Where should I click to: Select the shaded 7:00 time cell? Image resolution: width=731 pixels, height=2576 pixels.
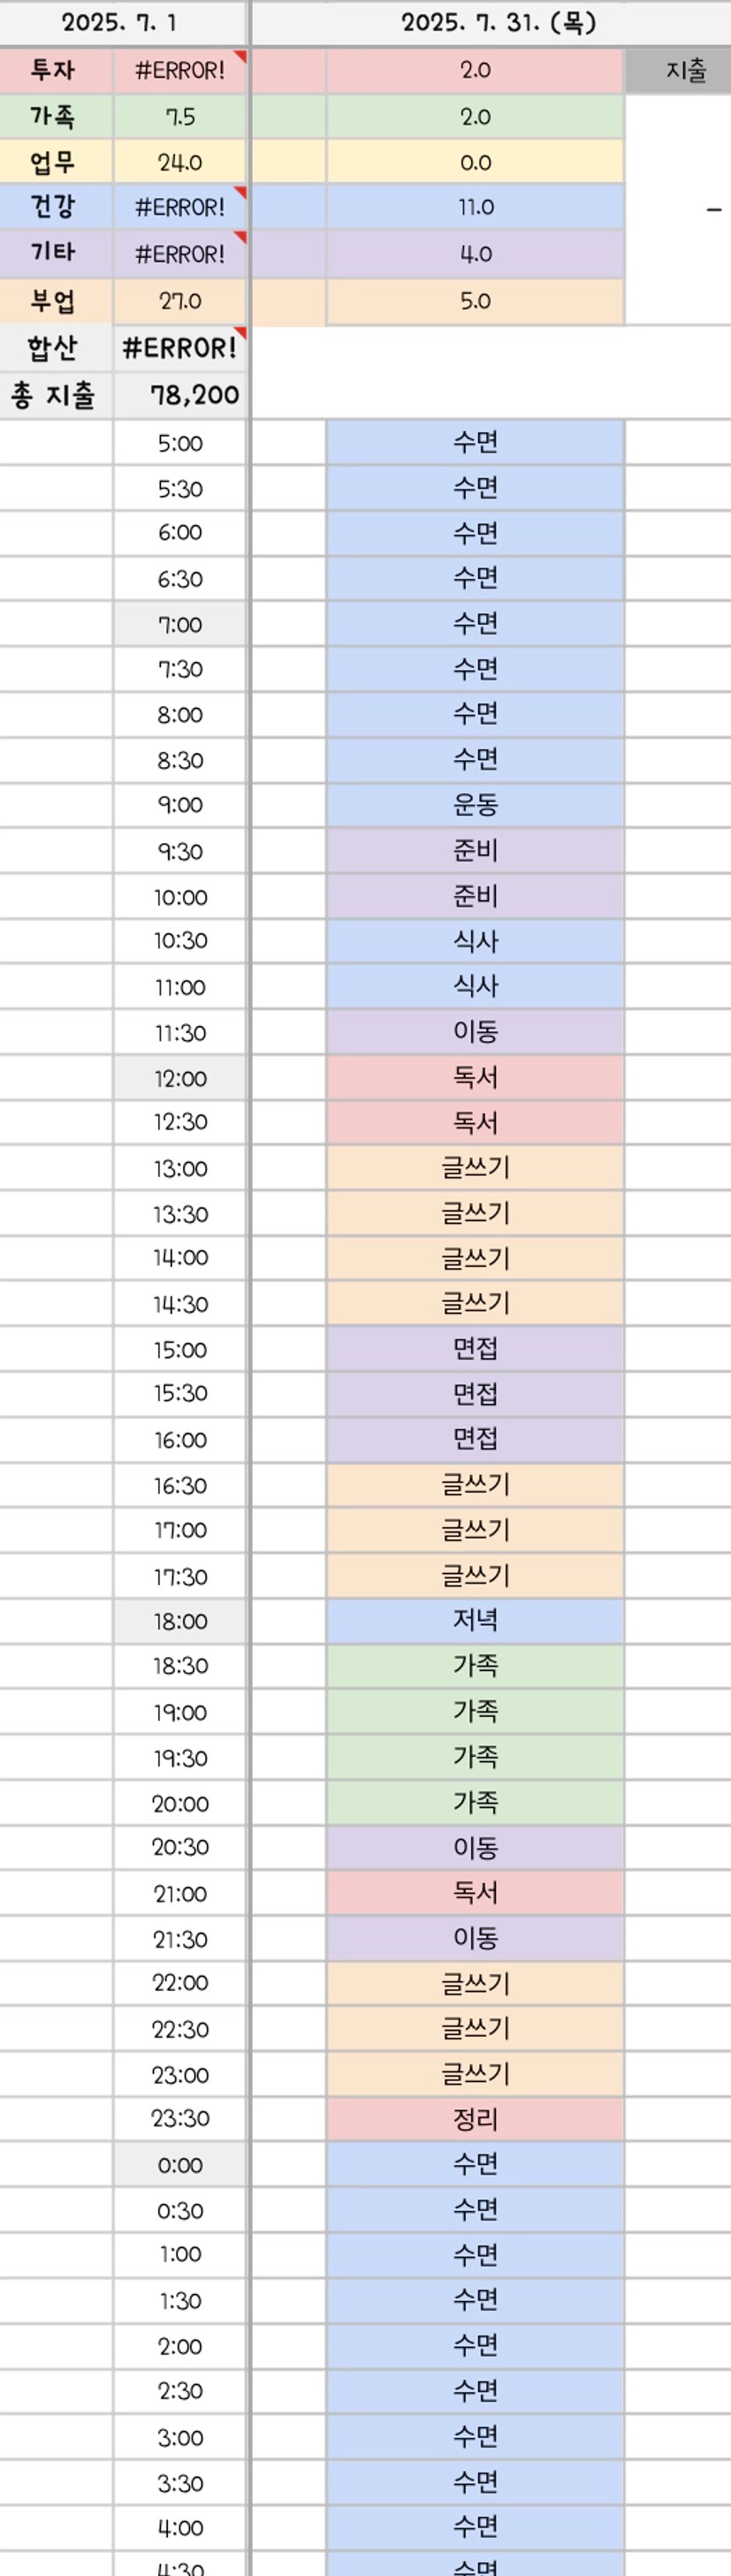pyautogui.click(x=180, y=624)
